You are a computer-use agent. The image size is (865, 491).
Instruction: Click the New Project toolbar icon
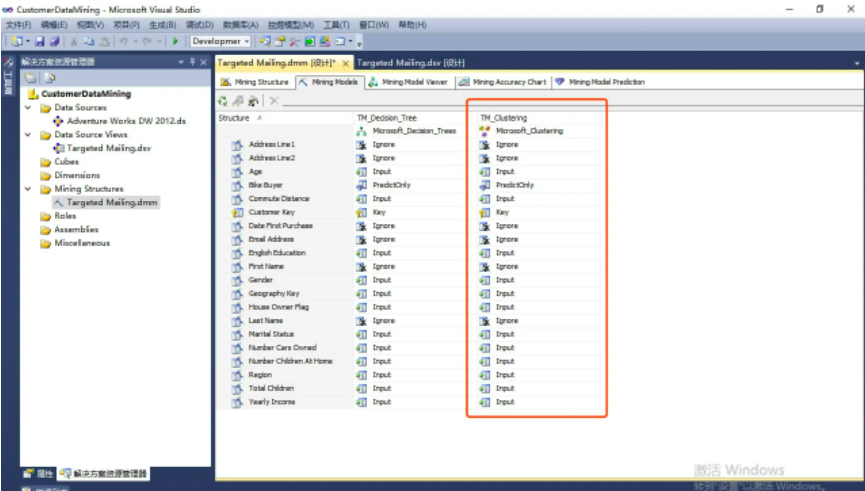point(17,41)
